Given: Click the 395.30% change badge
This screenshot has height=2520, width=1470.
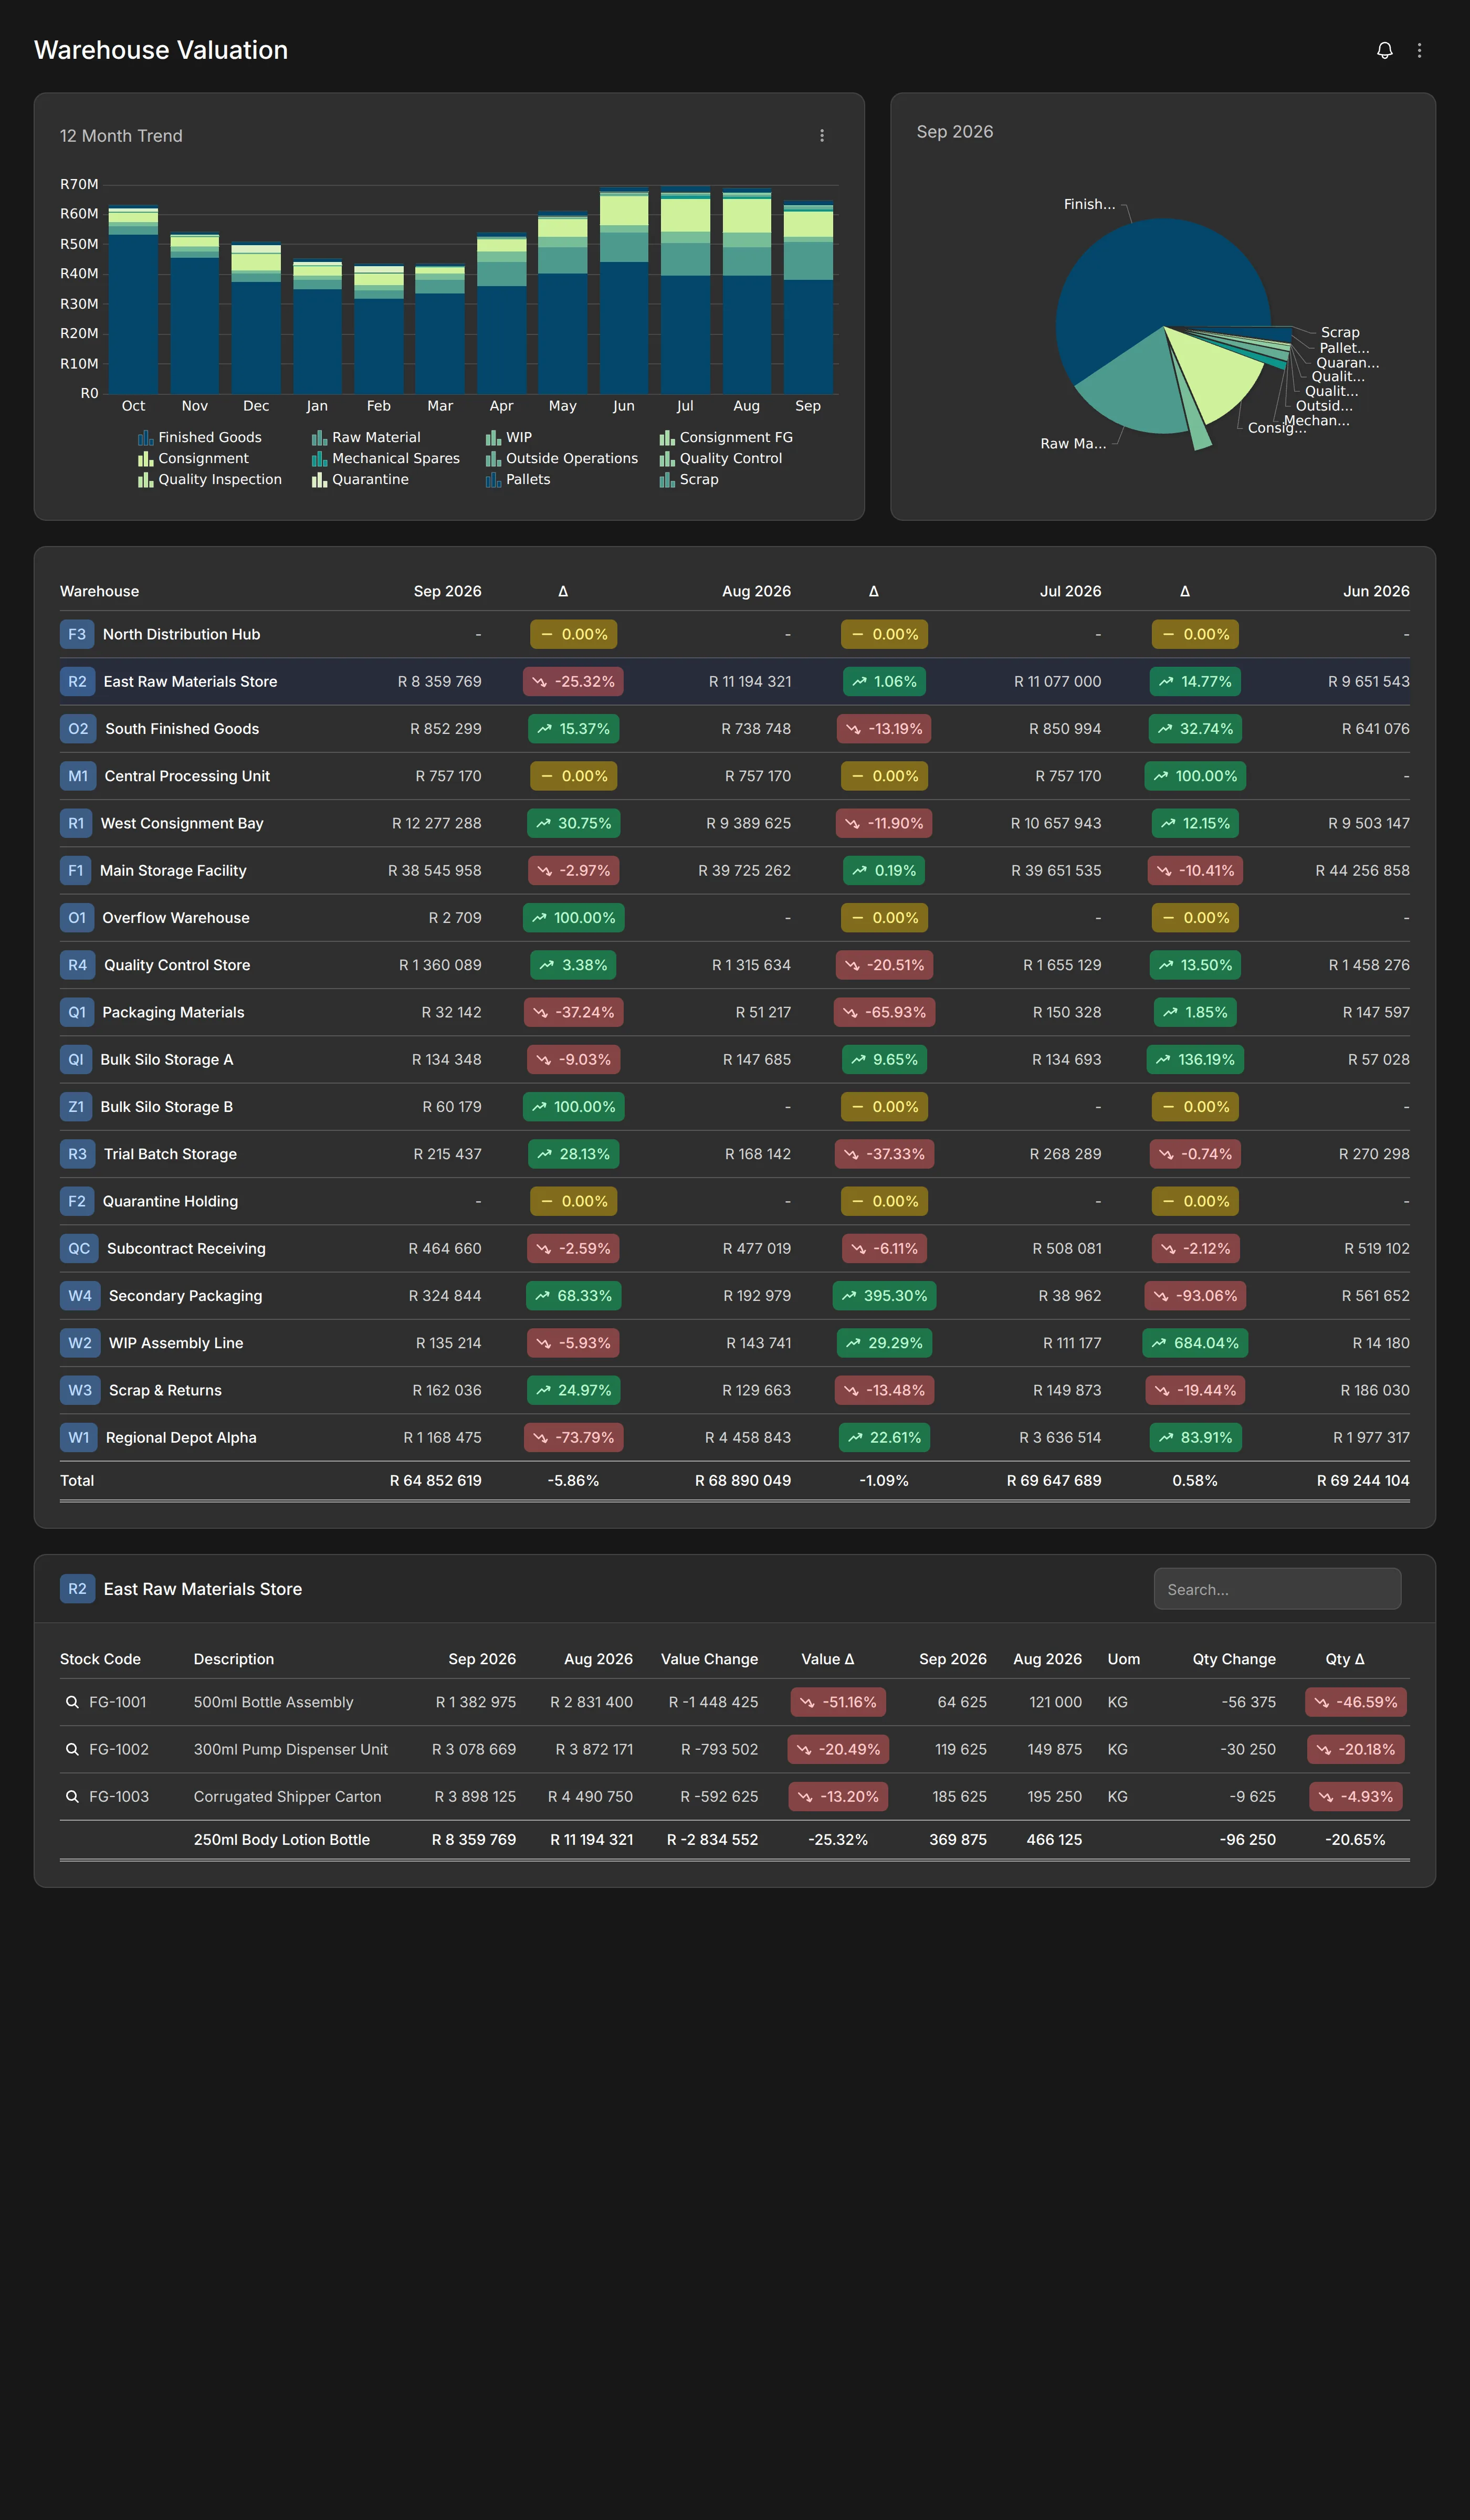Looking at the screenshot, I should [x=884, y=1295].
